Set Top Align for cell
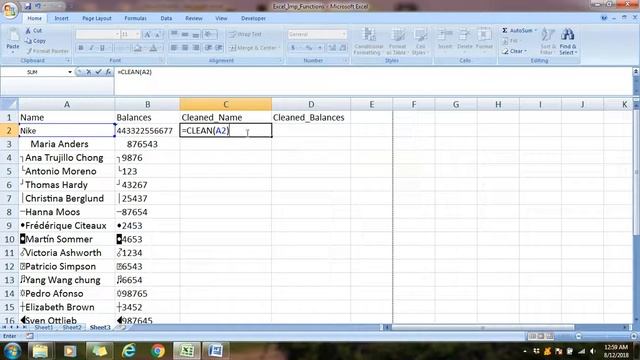 174,34
